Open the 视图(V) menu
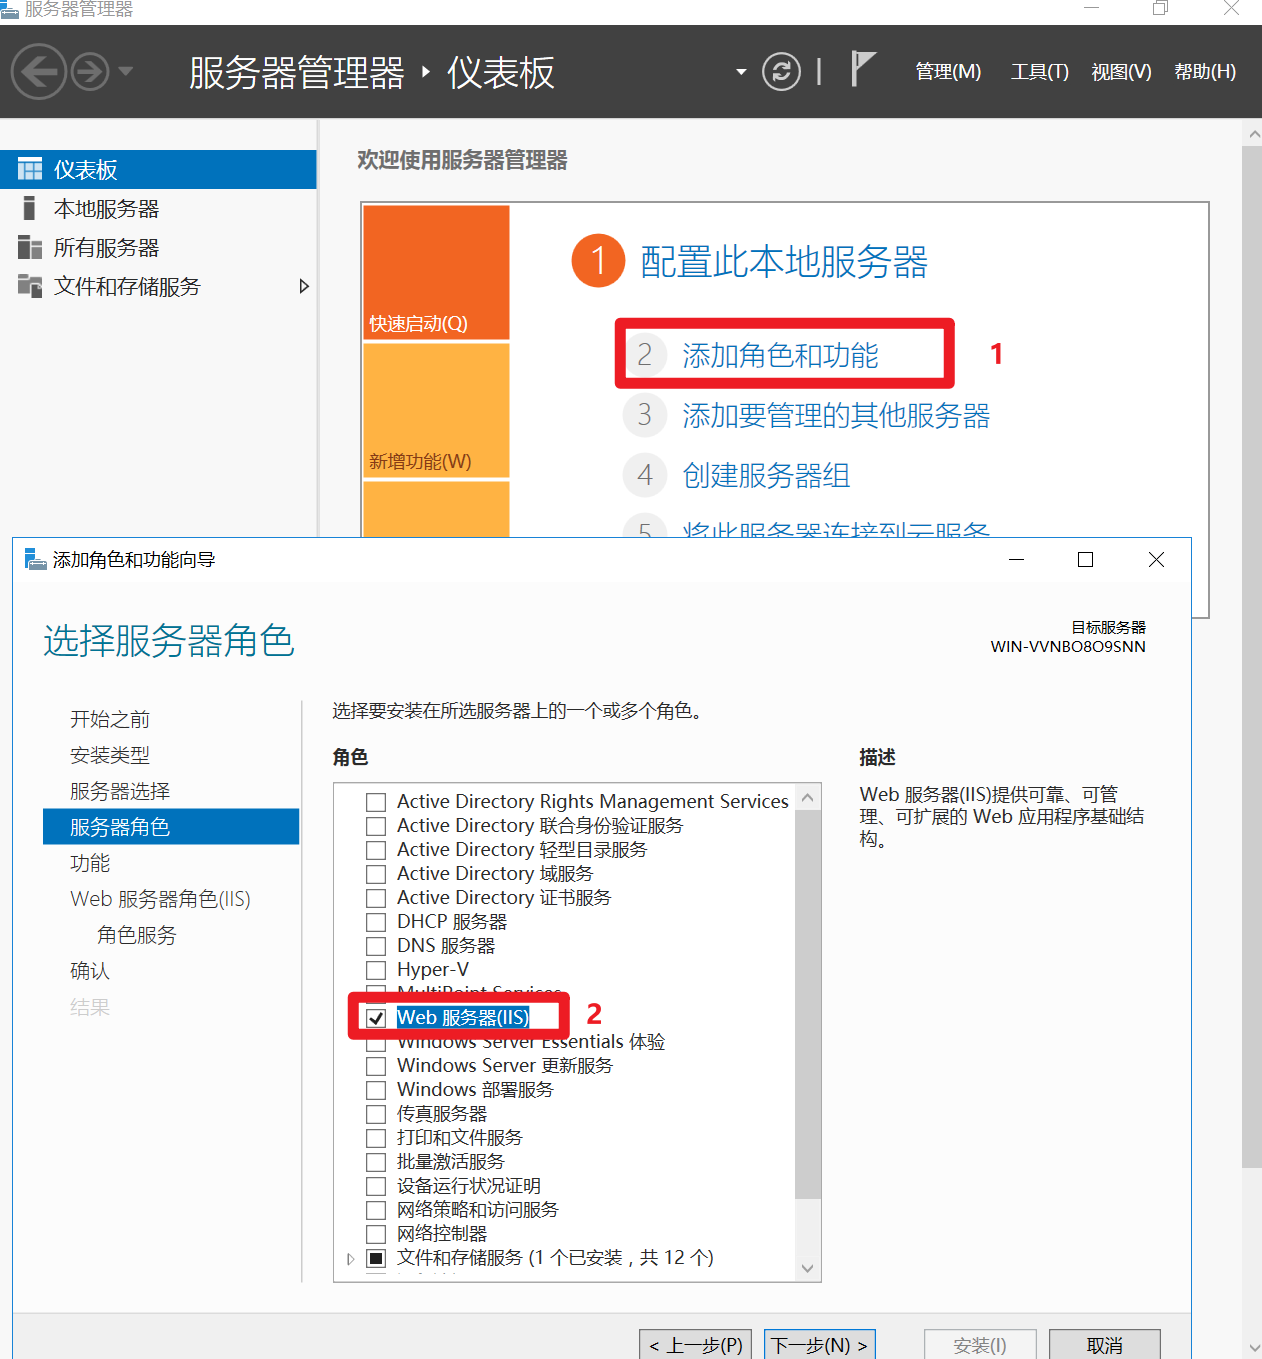 pyautogui.click(x=1121, y=72)
